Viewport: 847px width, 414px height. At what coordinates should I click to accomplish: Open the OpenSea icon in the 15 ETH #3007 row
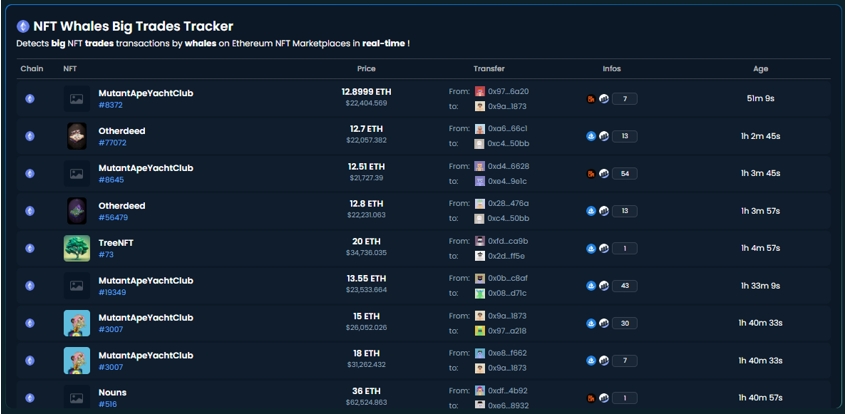591,323
